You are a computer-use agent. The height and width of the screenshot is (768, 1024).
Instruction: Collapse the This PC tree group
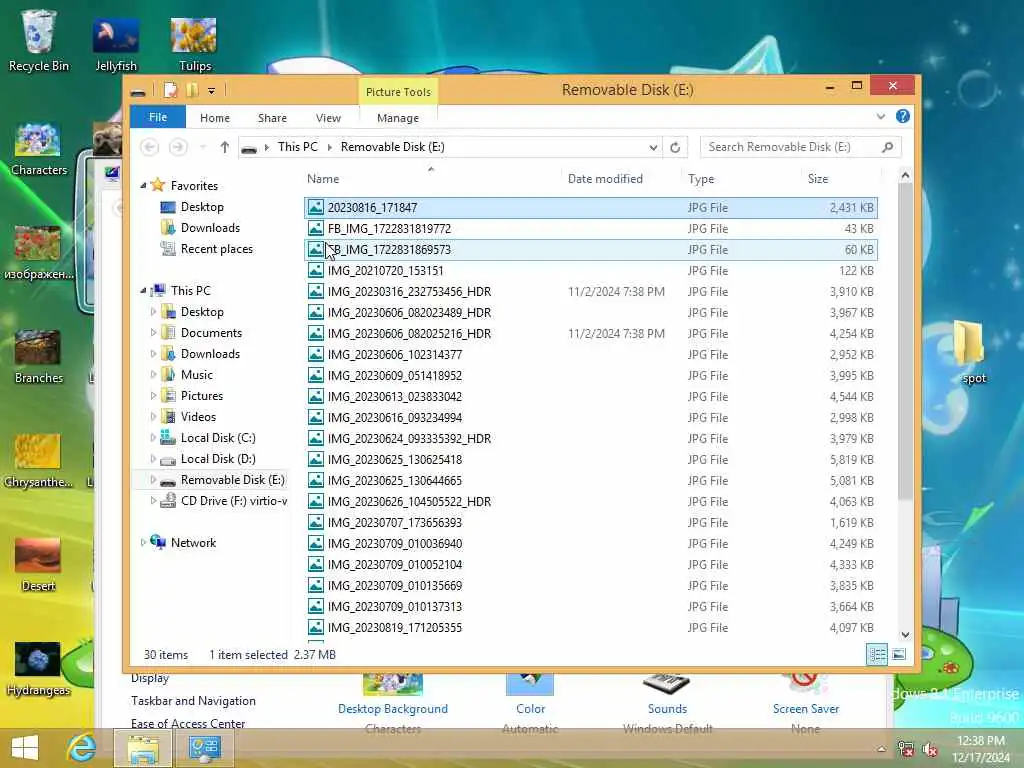(143, 291)
